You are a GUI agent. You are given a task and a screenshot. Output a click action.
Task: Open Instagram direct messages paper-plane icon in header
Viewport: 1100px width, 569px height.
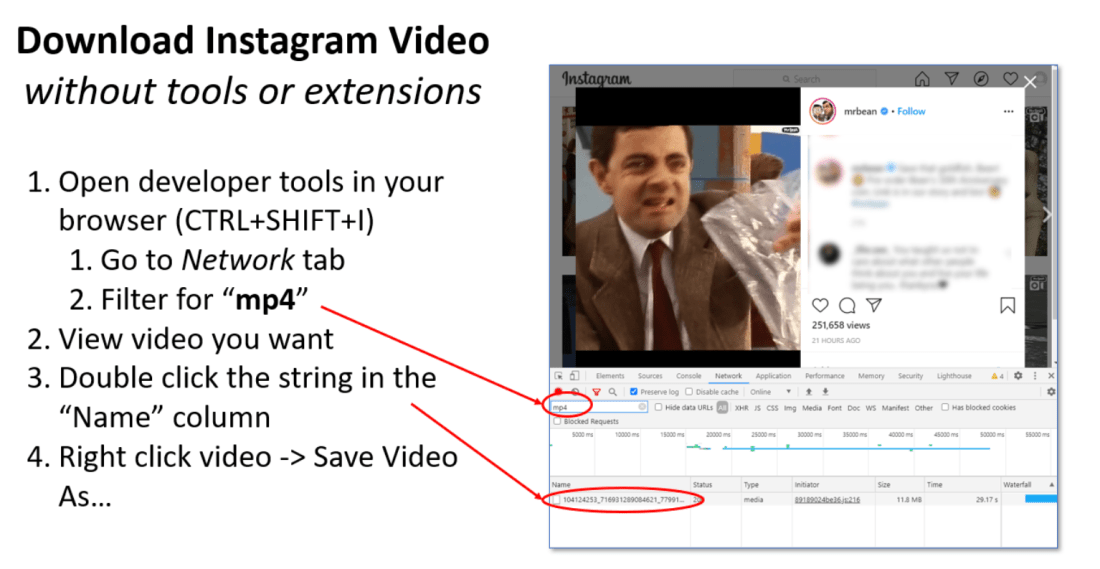pyautogui.click(x=951, y=79)
